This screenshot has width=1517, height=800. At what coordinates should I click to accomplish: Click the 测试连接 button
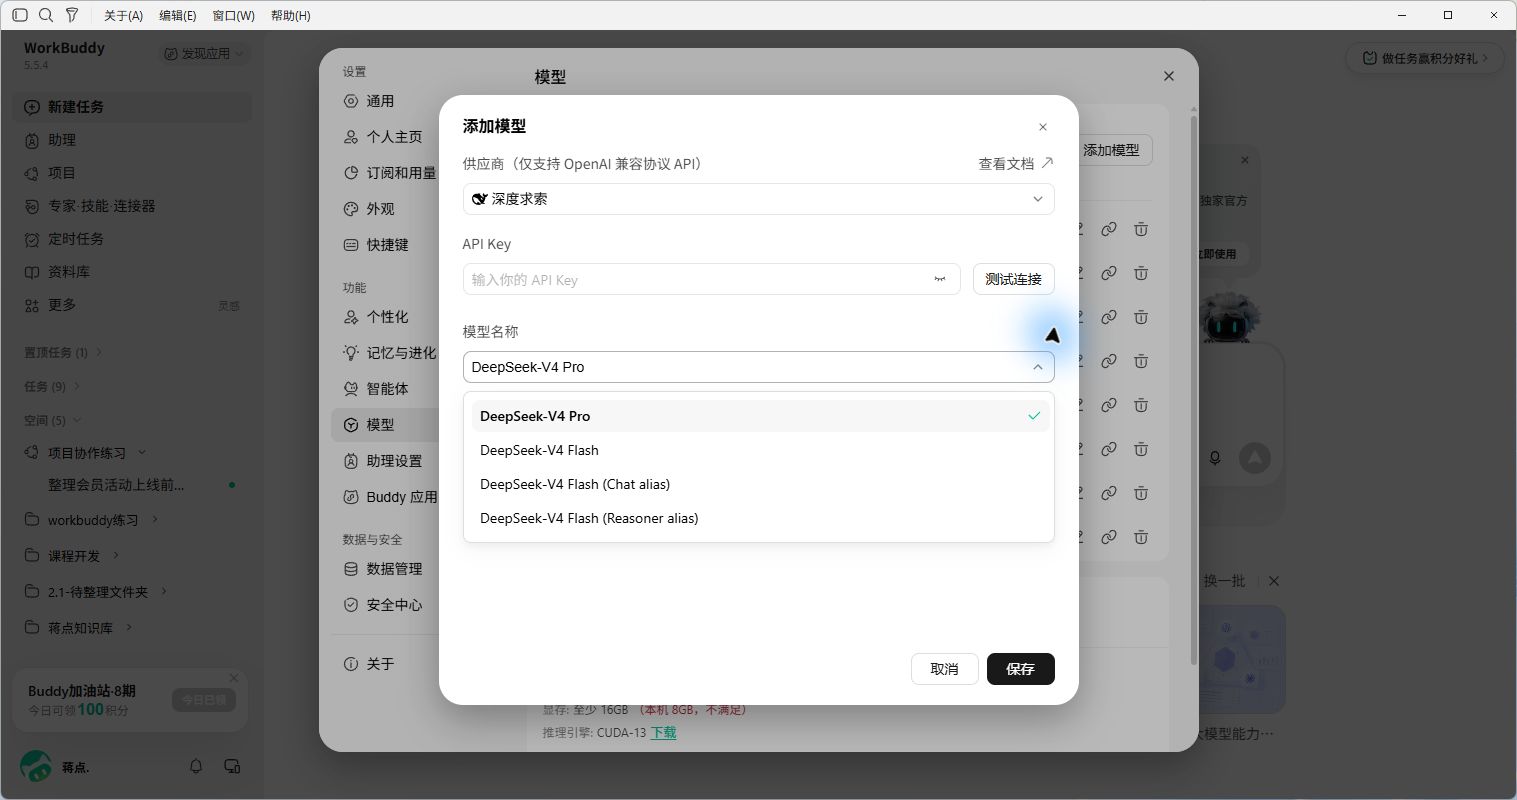[1013, 279]
